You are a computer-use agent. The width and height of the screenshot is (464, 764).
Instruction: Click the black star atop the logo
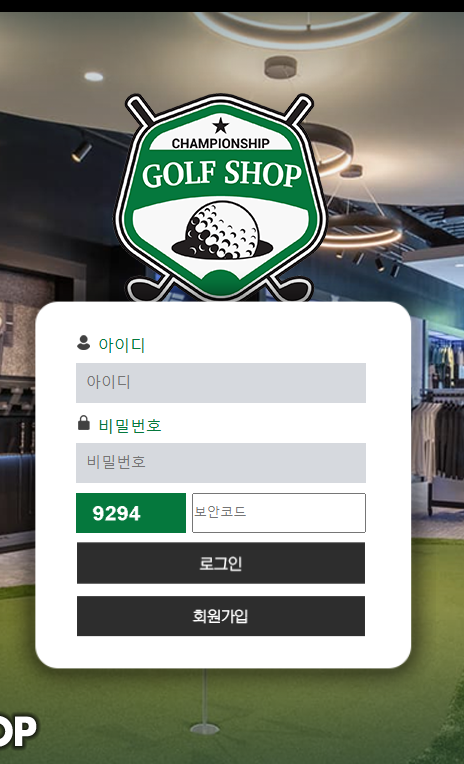coord(221,126)
